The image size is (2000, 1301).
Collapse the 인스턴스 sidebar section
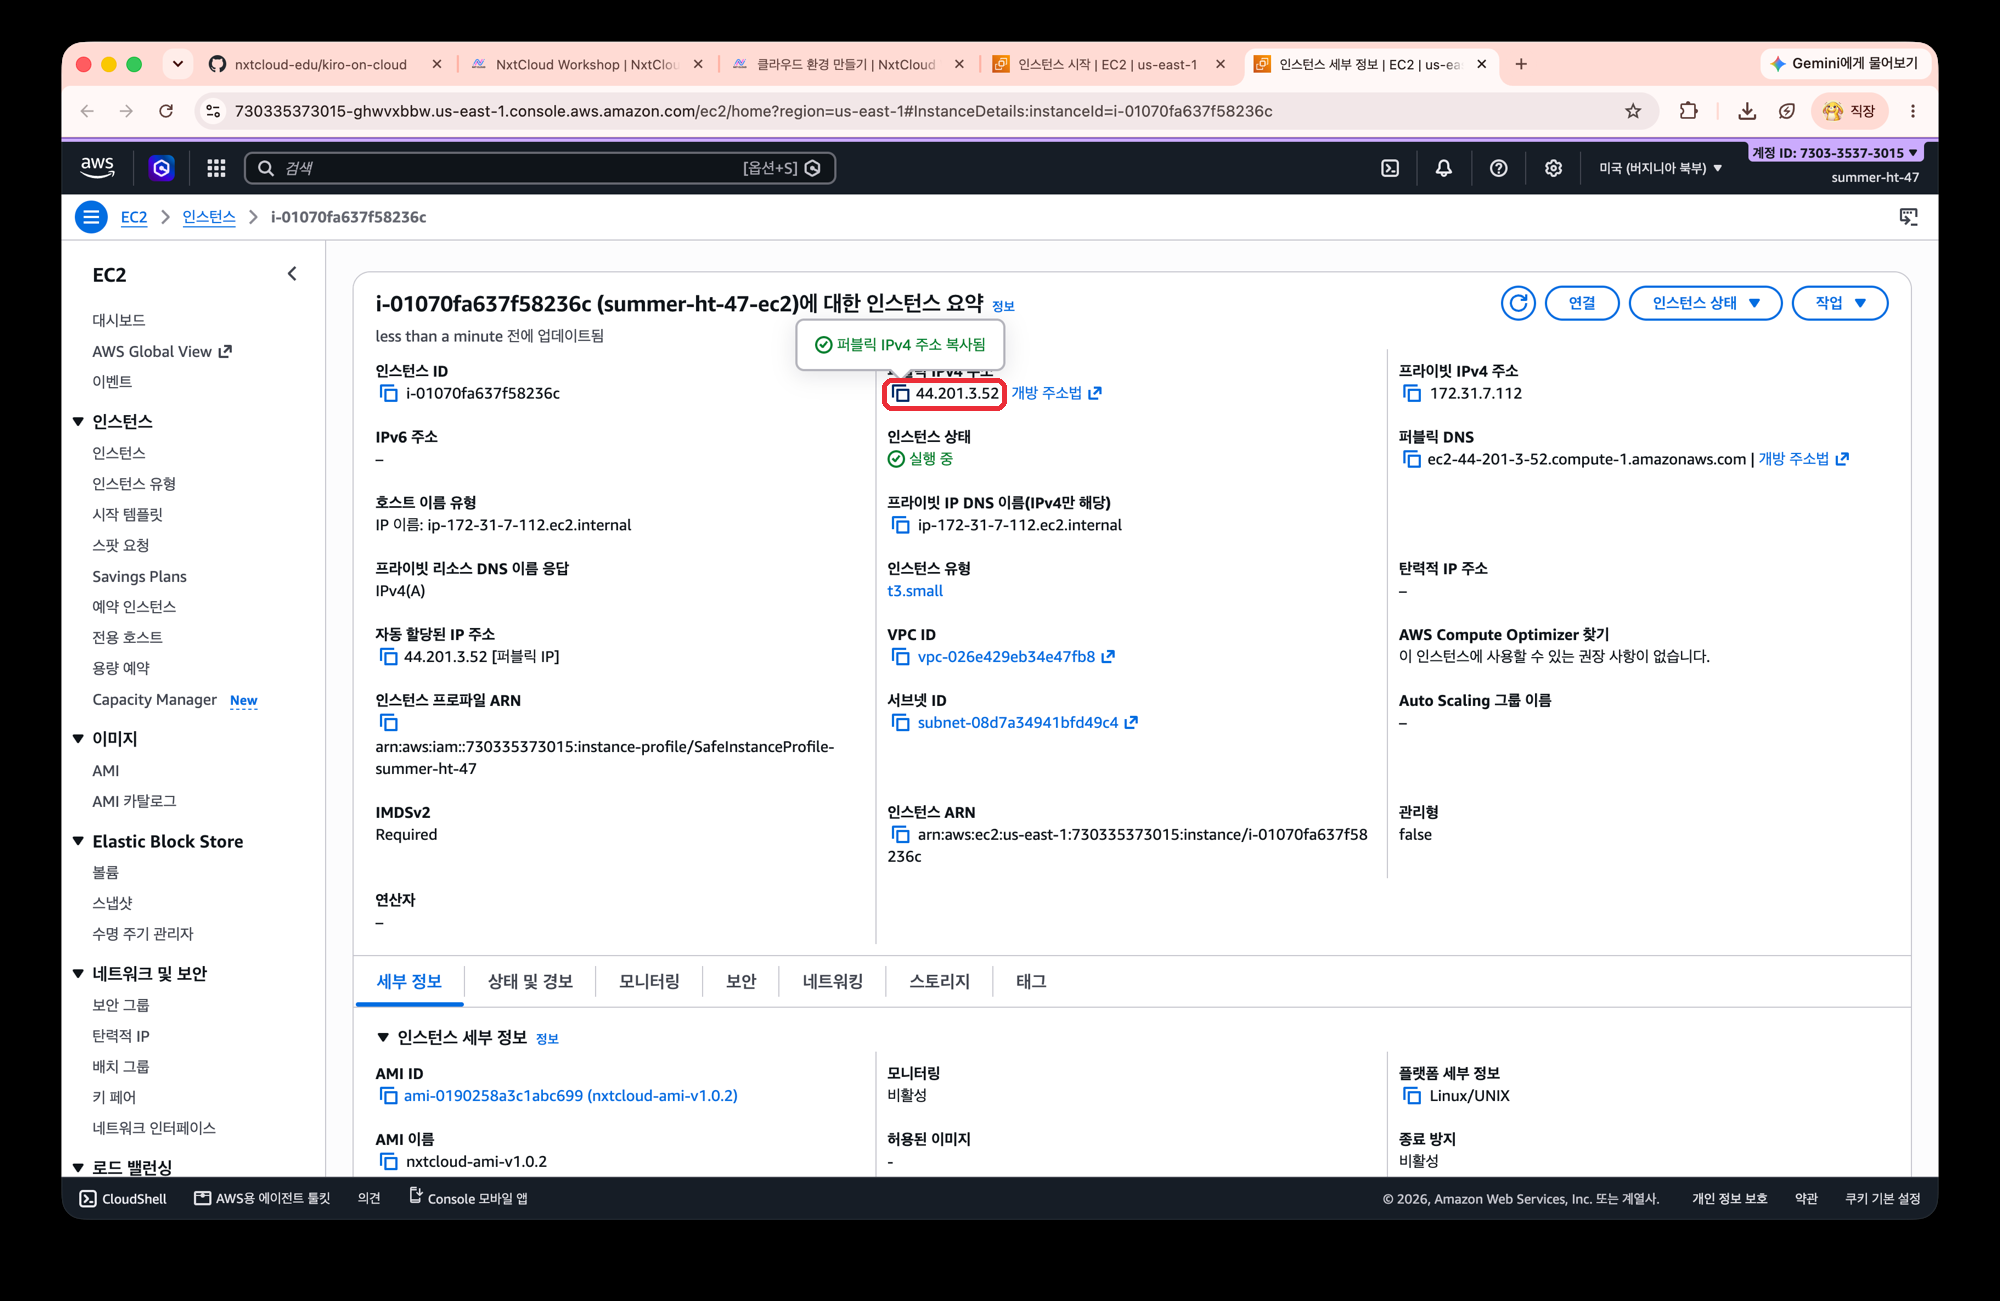[x=78, y=422]
